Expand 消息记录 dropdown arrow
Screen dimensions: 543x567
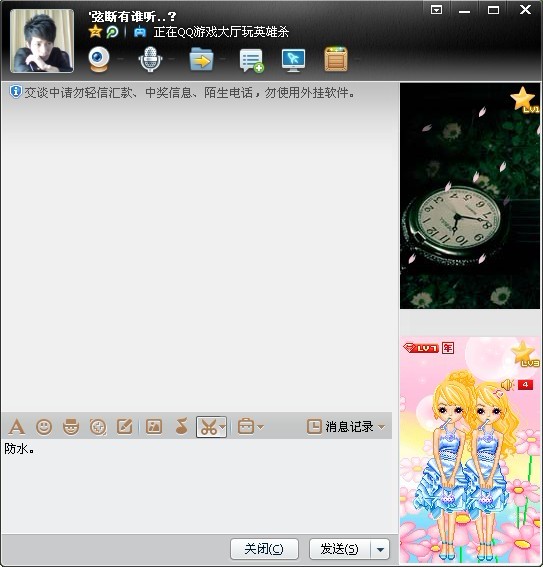coord(381,427)
